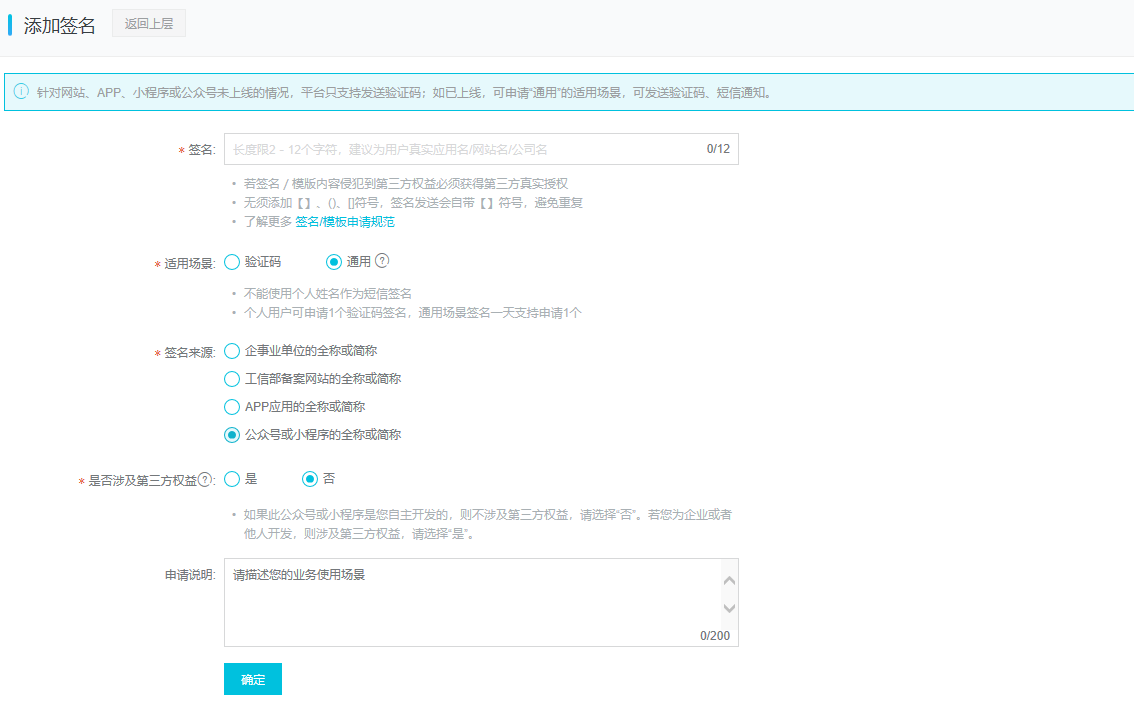Click the 申请说明 field label
Viewport: 1134px width, 723px height.
pos(189,575)
